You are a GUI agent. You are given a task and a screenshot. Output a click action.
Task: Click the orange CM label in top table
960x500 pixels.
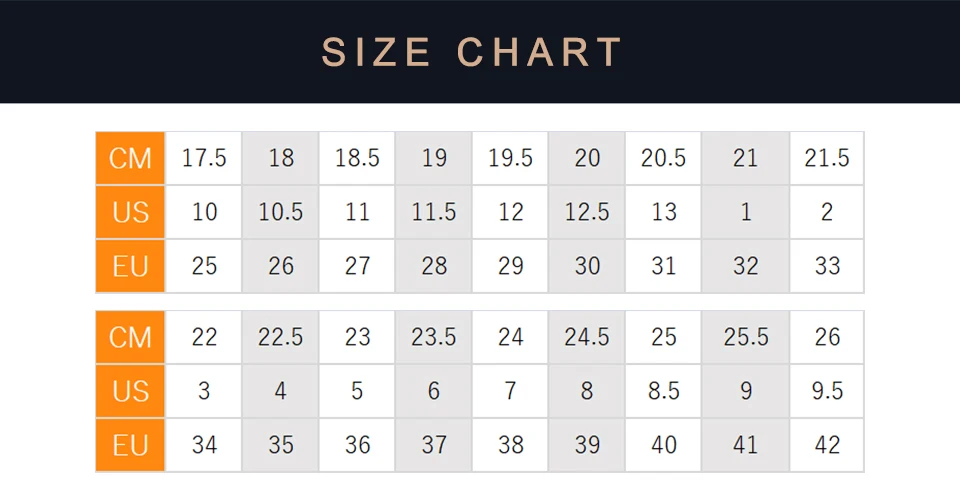click(130, 159)
